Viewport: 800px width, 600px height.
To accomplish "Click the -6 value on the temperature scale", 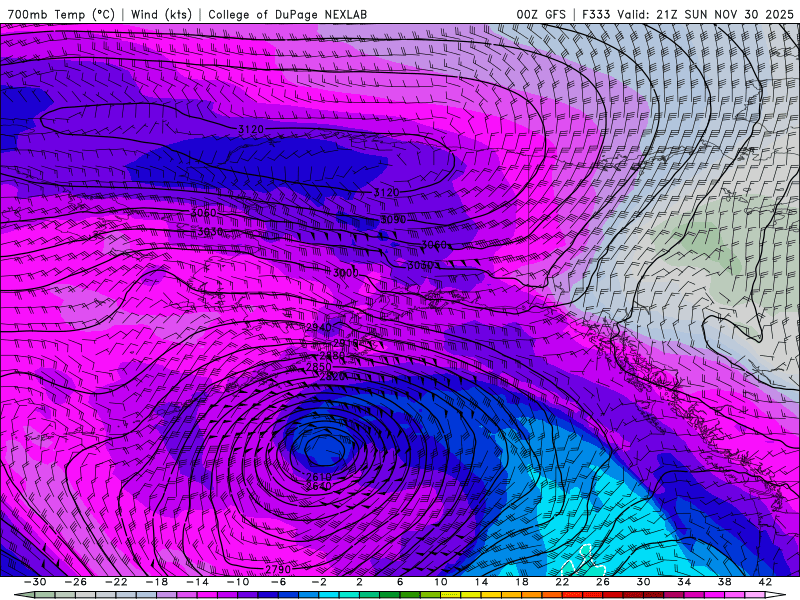I will click(x=278, y=582).
